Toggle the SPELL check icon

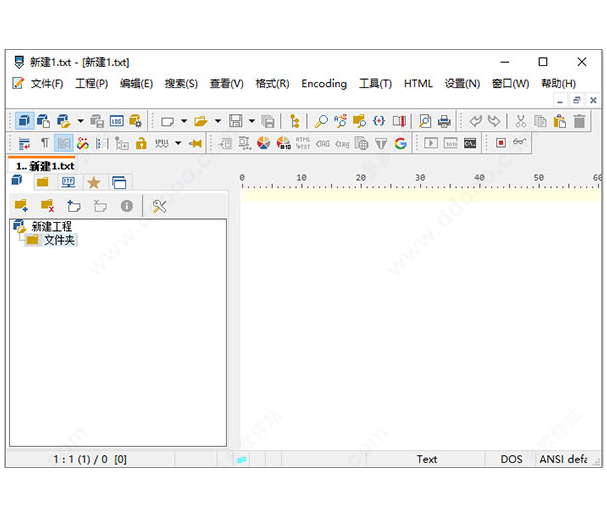pos(161,144)
